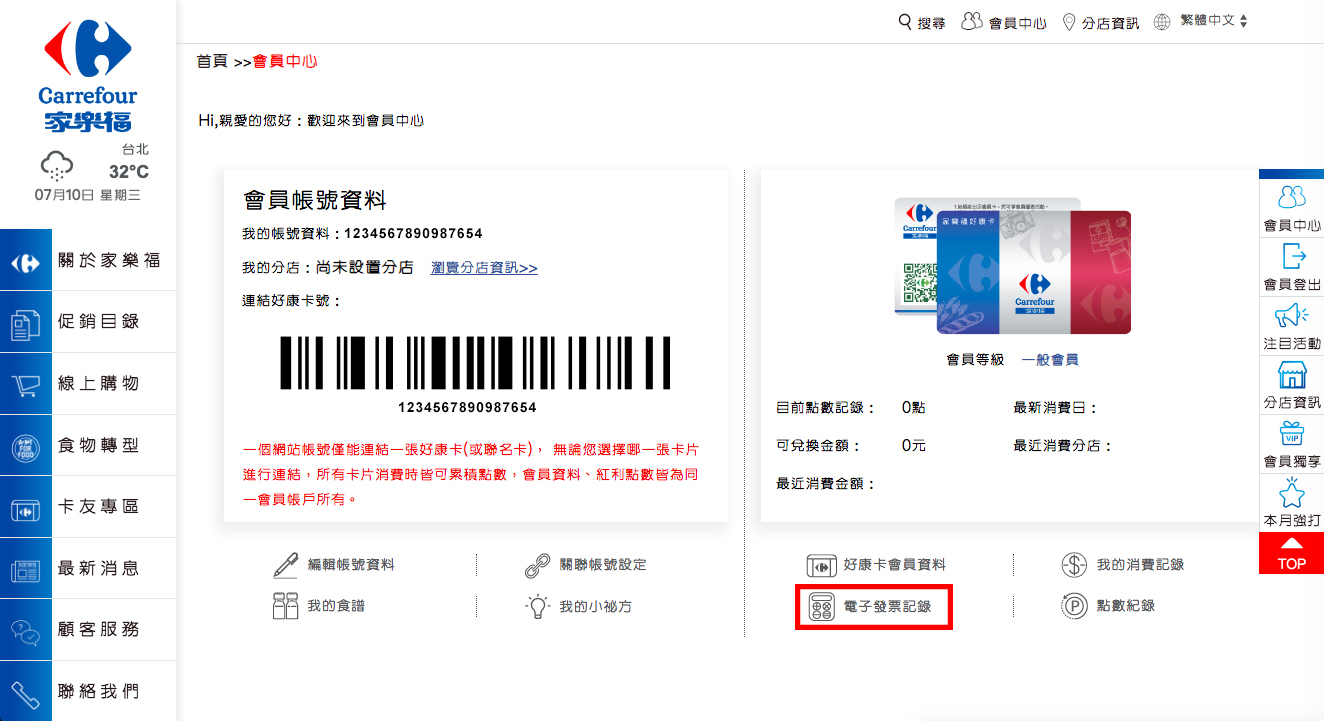Click the salt shaker icon for 我的食譜

click(286, 606)
